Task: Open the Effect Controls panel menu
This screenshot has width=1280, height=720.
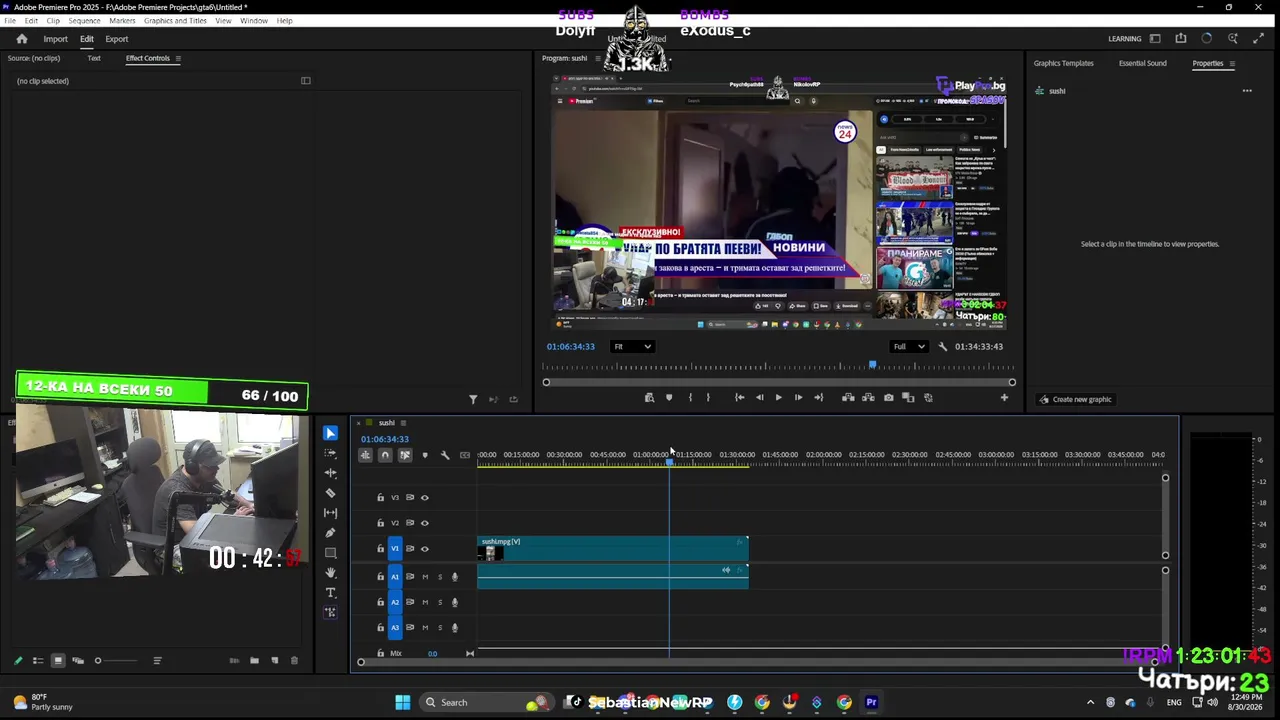Action: coord(178,58)
